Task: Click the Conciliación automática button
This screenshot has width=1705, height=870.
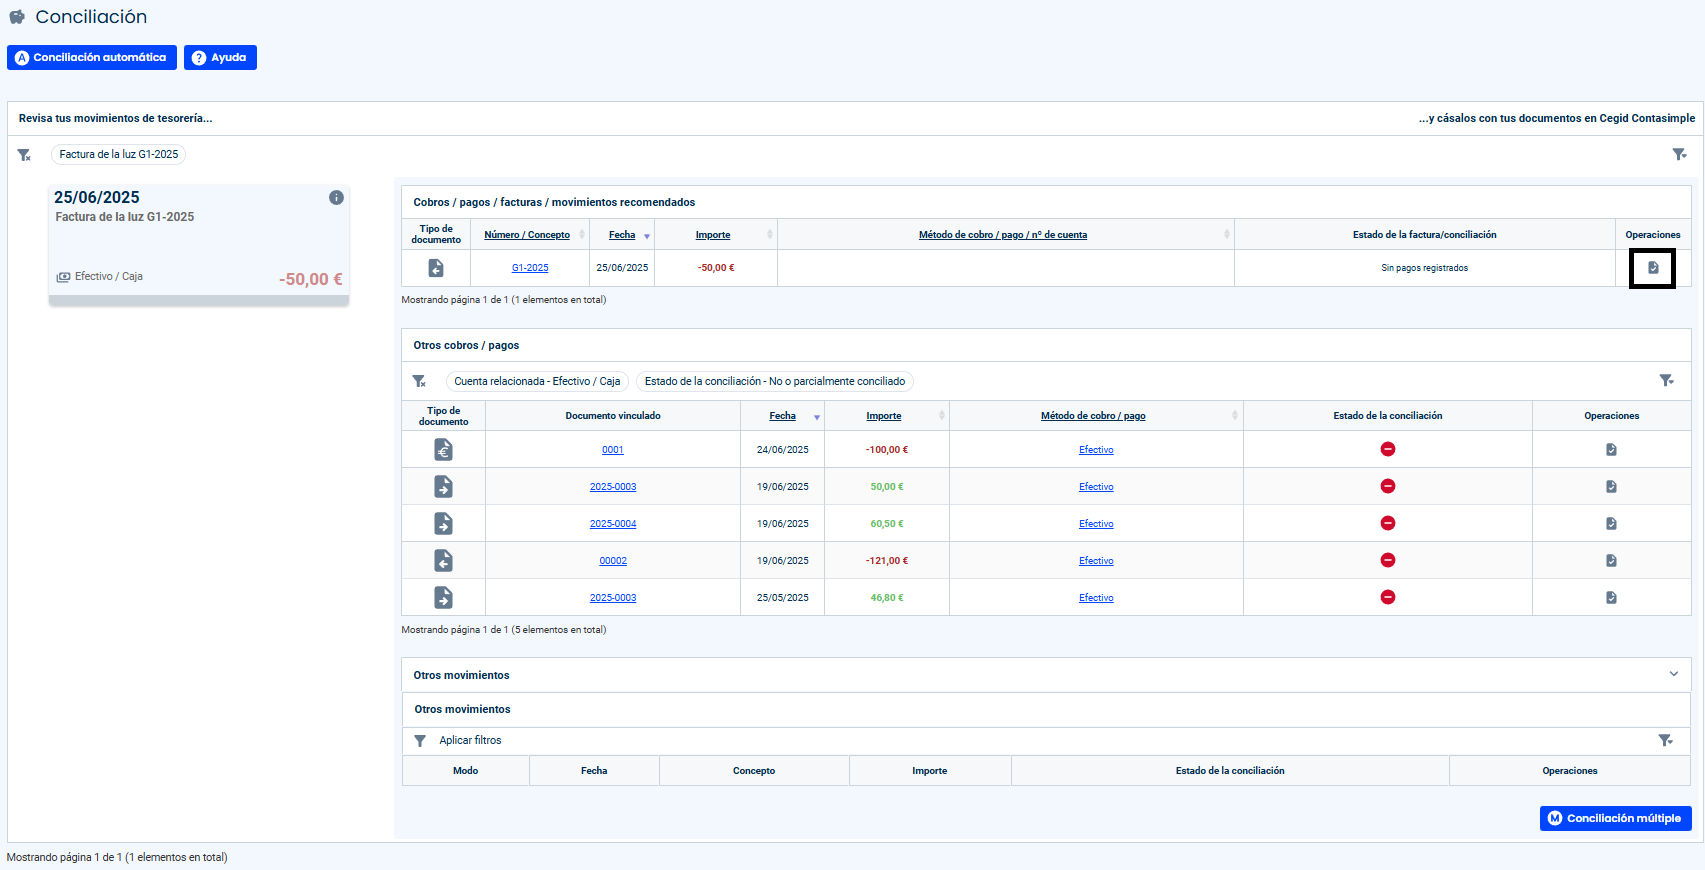Action: coord(92,58)
